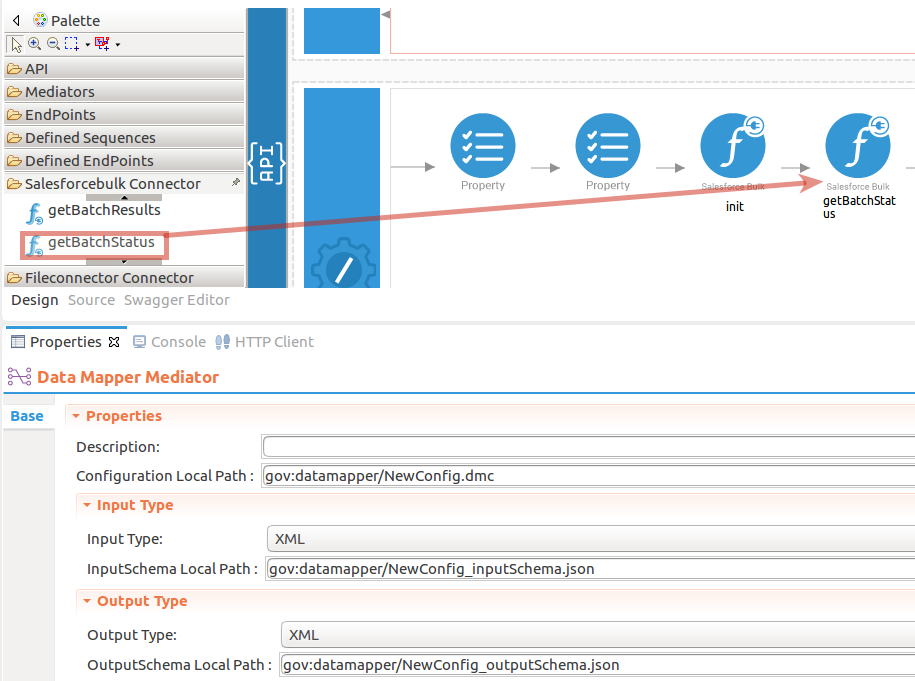Open the HTTP Client view tab
The height and width of the screenshot is (681, 915).
click(x=264, y=342)
